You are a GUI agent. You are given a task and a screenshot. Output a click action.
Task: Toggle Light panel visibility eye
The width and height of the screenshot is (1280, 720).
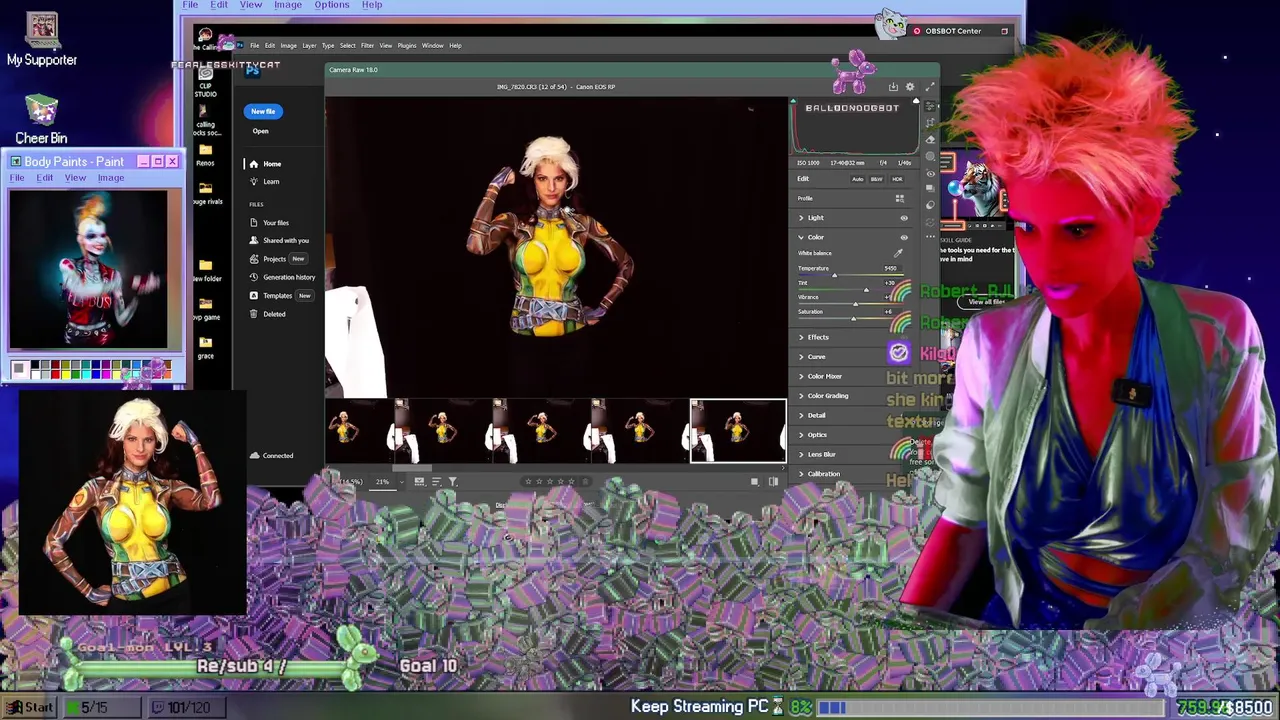[904, 218]
